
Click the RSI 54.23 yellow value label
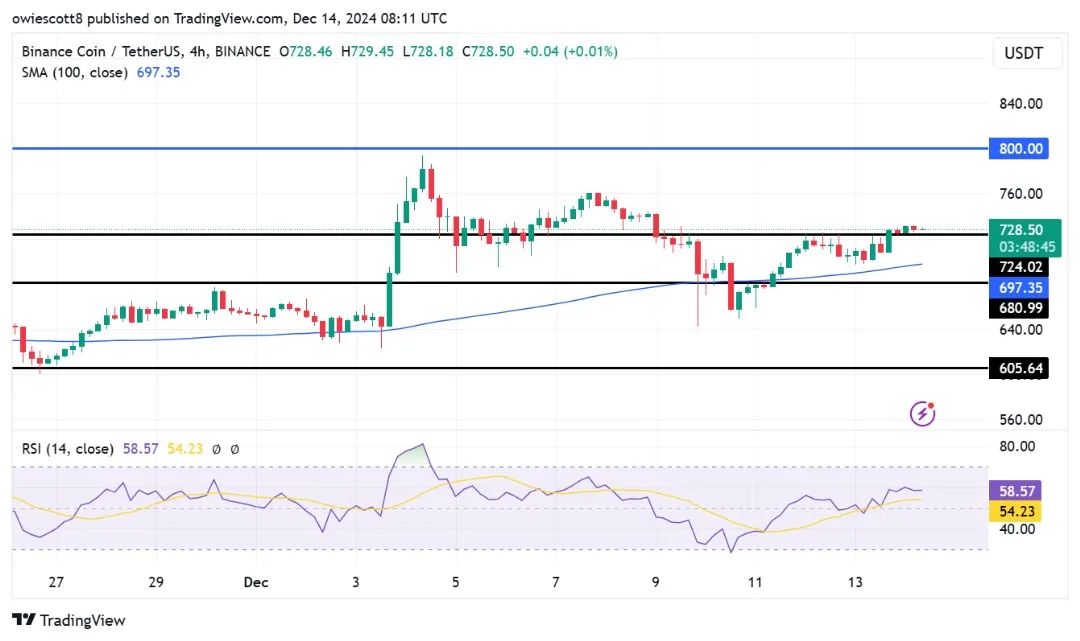1015,511
